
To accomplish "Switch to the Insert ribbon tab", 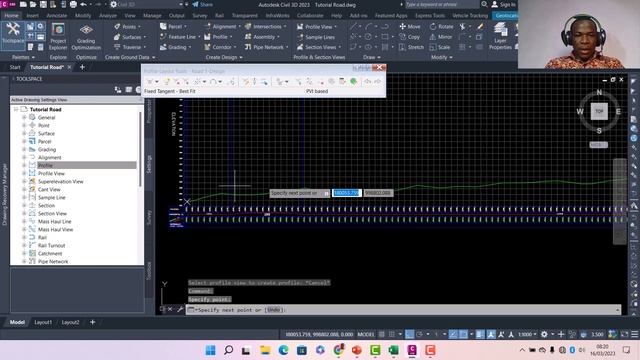I will [x=33, y=16].
